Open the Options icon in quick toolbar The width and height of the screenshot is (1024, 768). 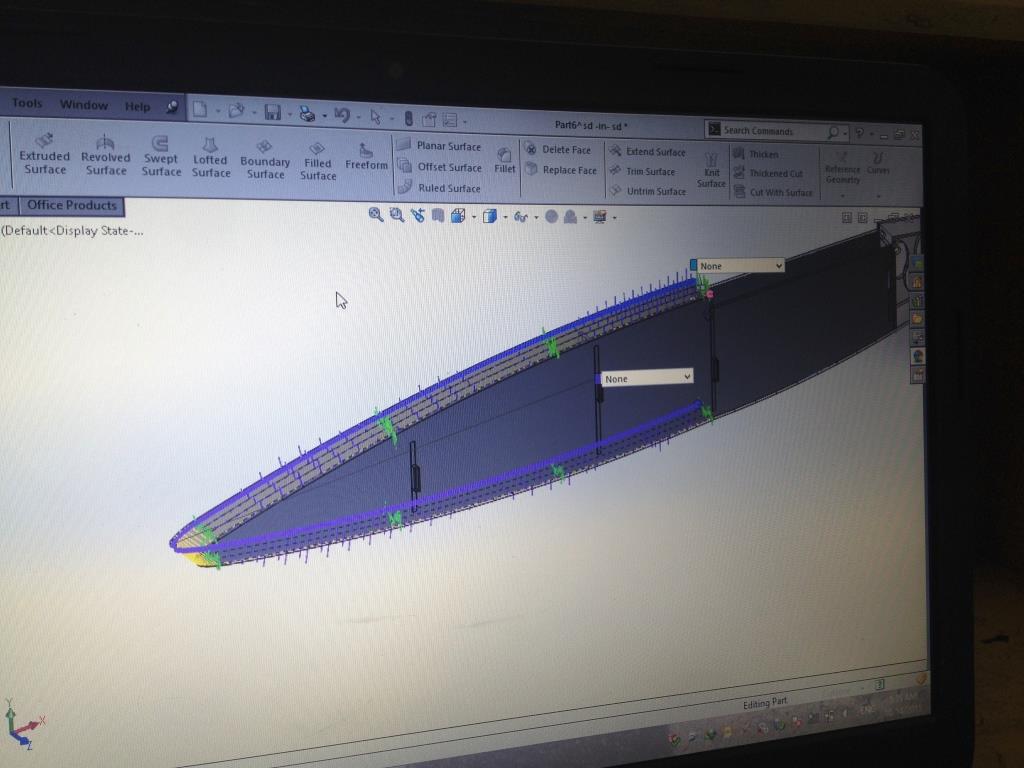click(x=450, y=120)
